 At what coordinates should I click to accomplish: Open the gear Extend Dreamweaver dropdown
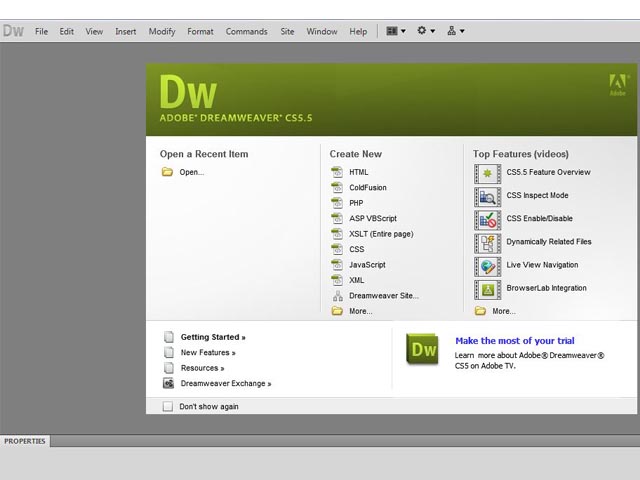(426, 31)
